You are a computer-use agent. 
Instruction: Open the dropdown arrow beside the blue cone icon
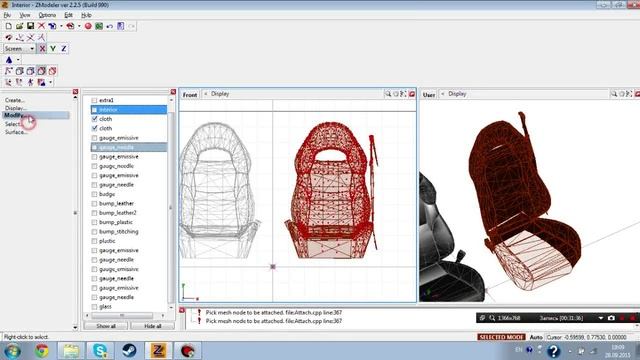coord(18,60)
